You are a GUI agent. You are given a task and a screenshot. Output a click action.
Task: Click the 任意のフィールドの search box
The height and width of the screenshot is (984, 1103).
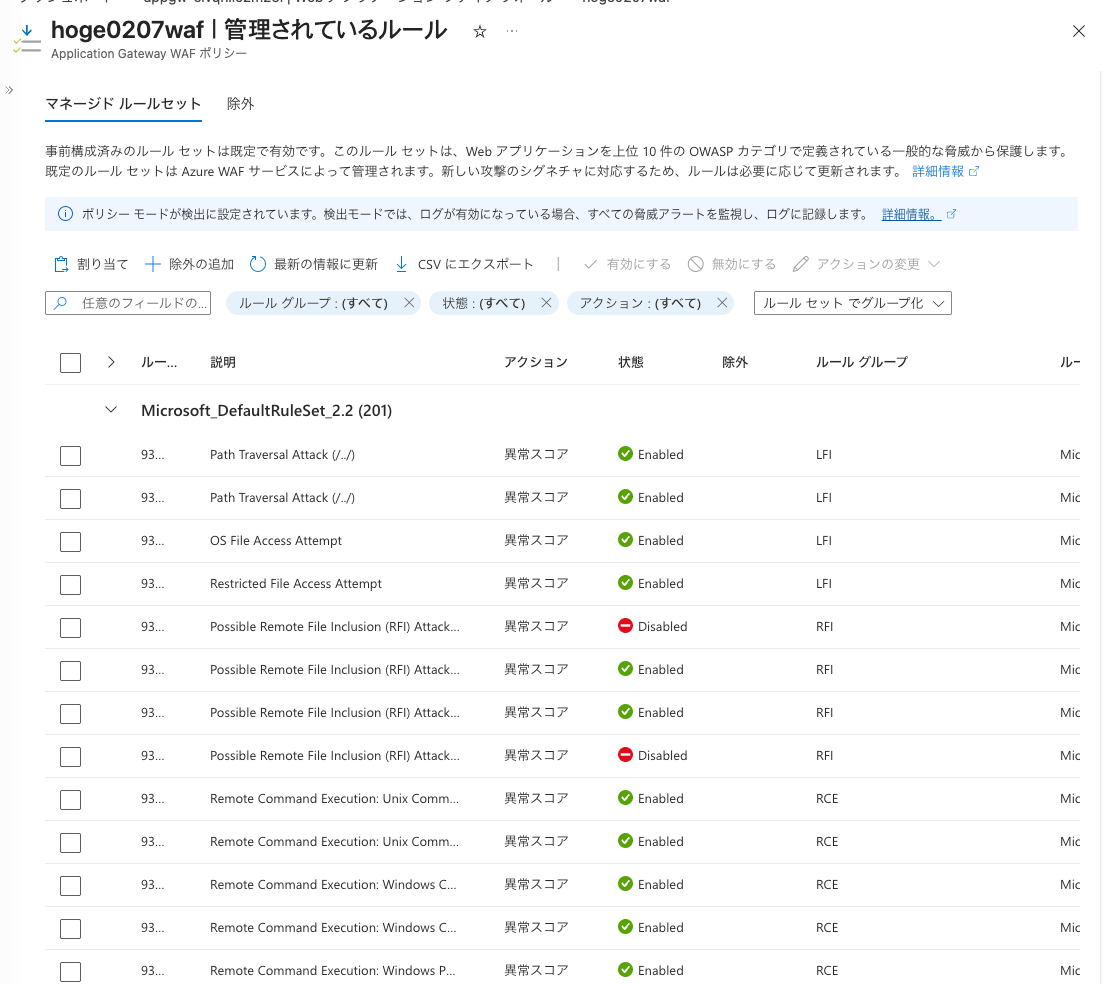pos(130,302)
